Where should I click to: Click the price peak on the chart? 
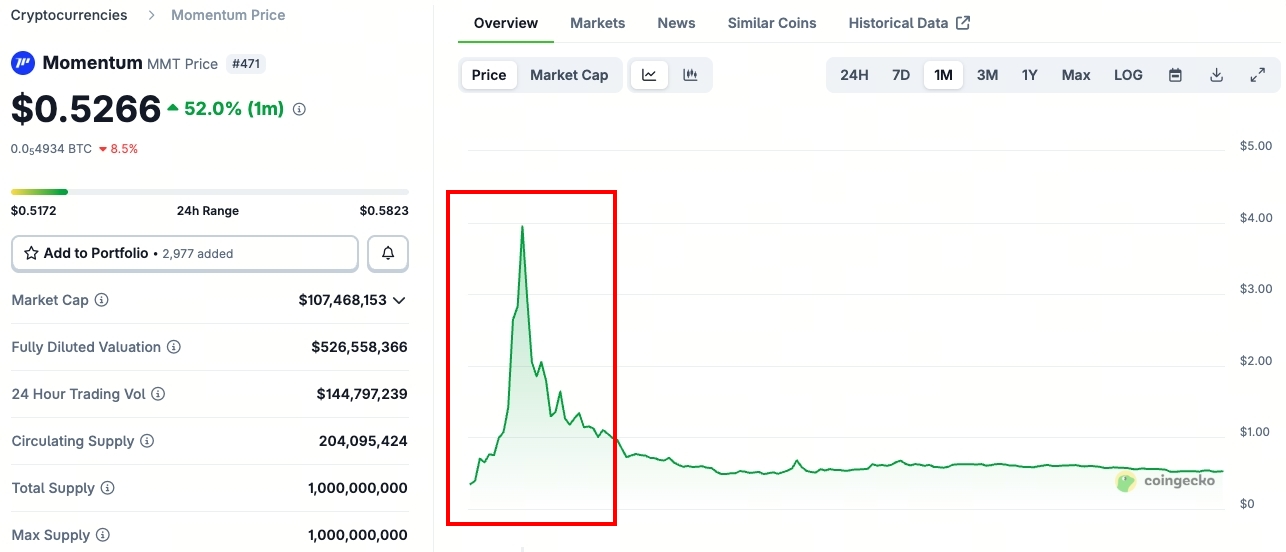point(522,227)
